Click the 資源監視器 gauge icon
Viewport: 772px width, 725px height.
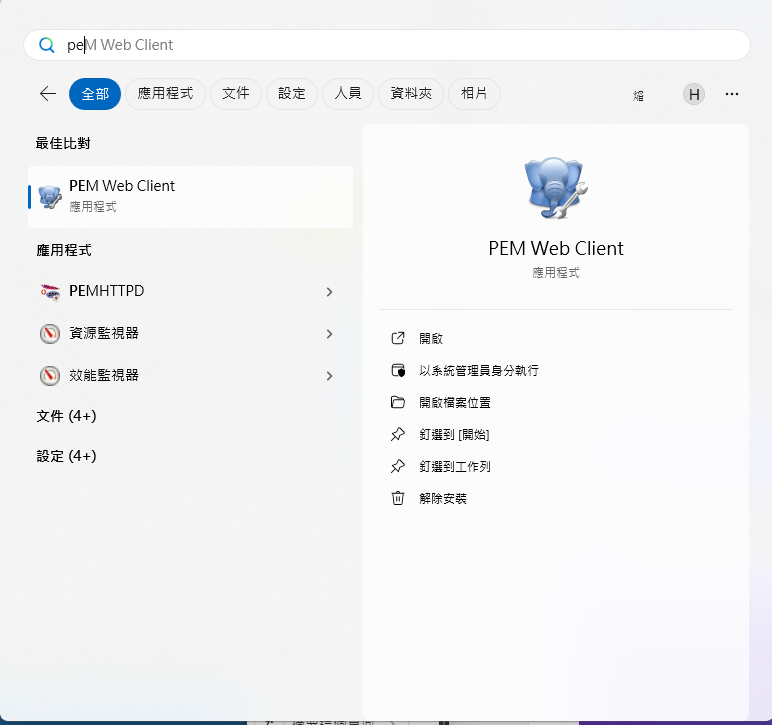tap(50, 334)
